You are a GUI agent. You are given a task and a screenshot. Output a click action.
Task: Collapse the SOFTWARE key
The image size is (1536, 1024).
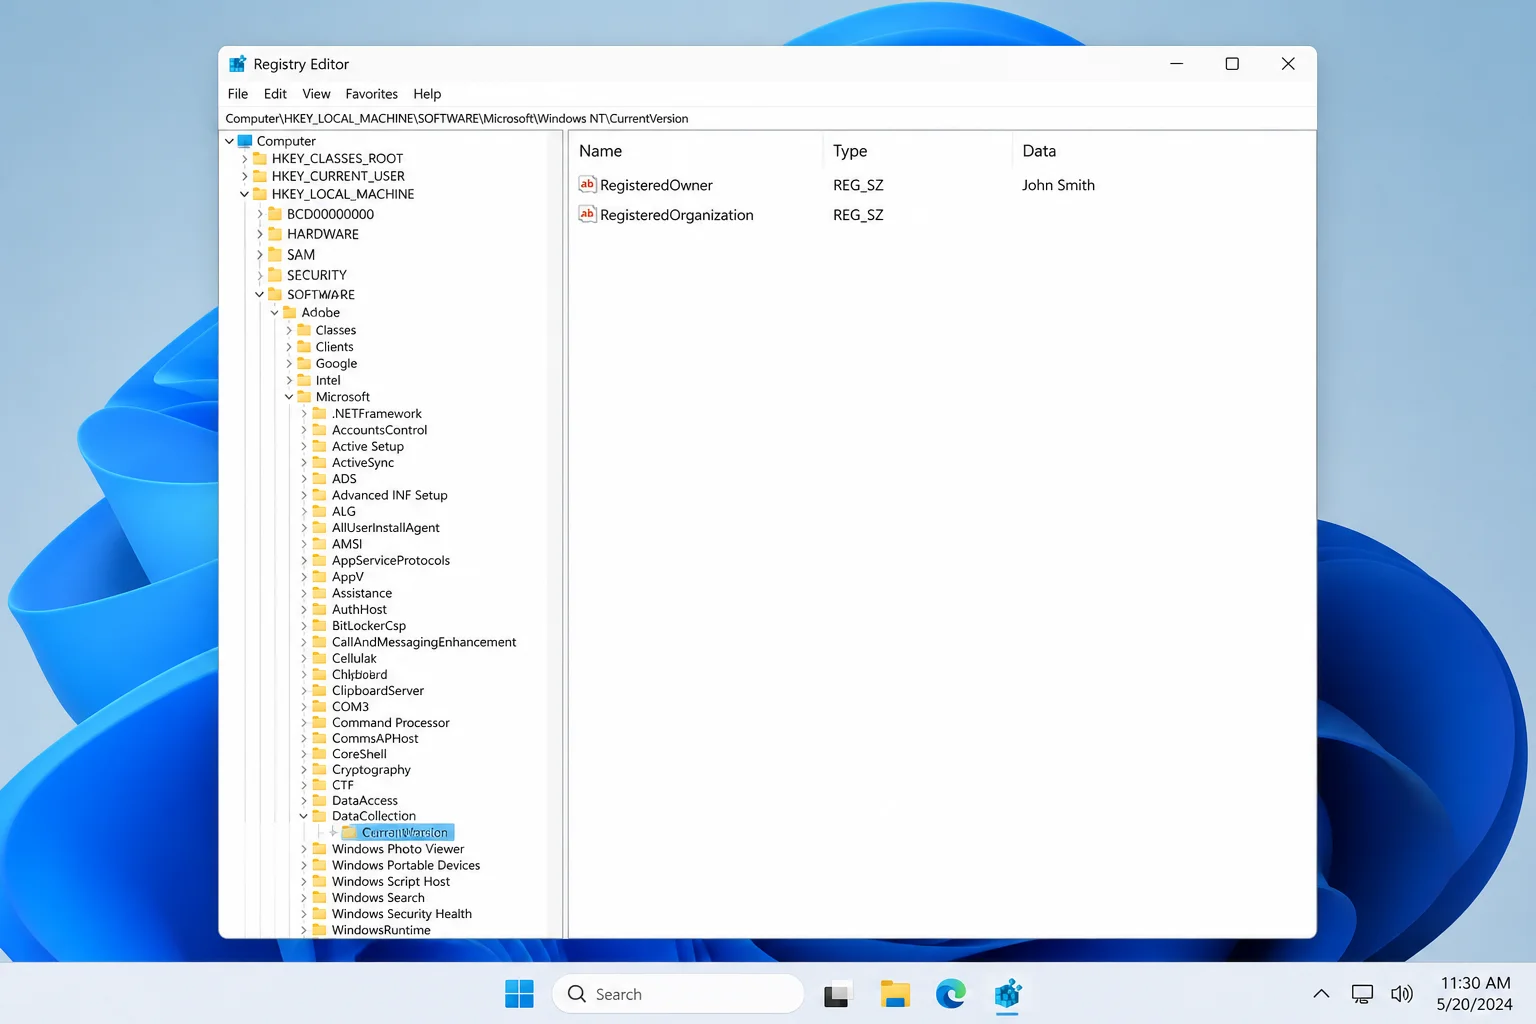pyautogui.click(x=259, y=295)
